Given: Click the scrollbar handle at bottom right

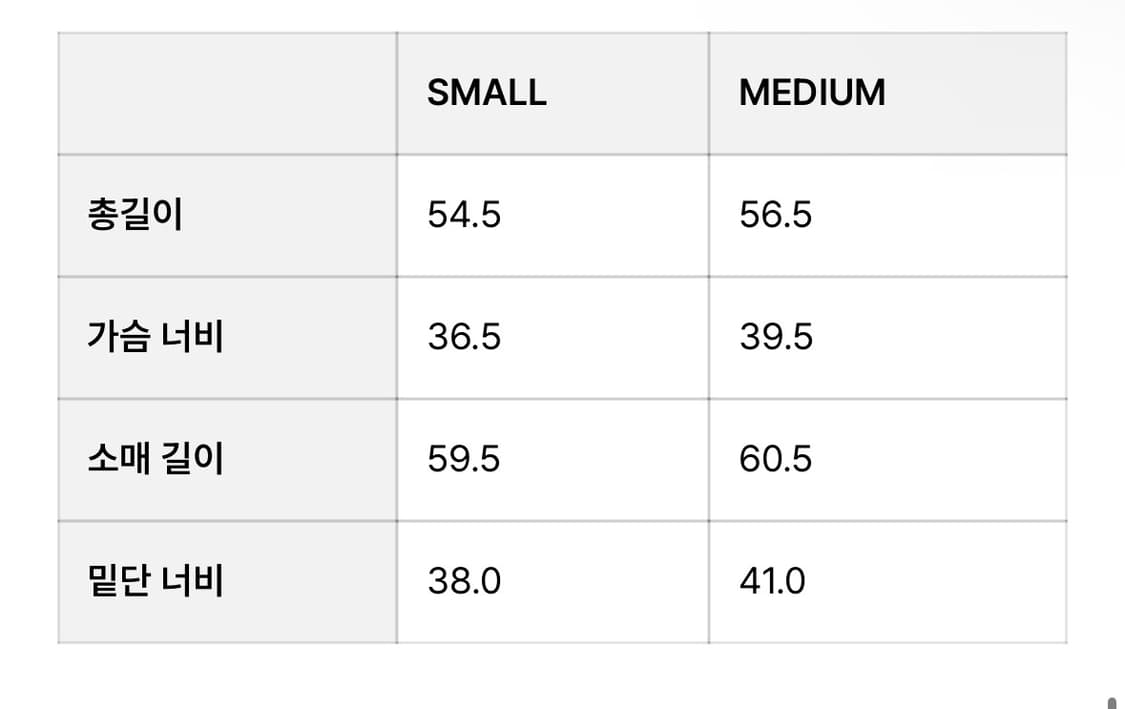Looking at the screenshot, I should coord(1111,702).
